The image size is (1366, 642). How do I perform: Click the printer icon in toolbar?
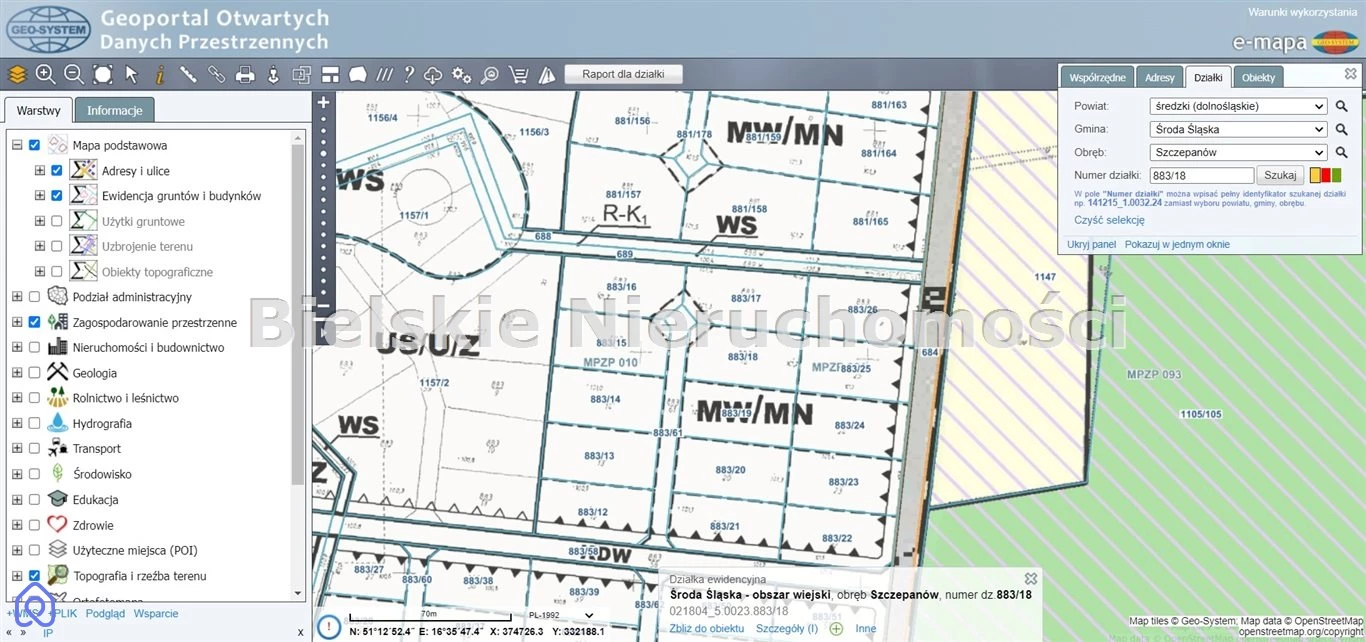click(244, 74)
